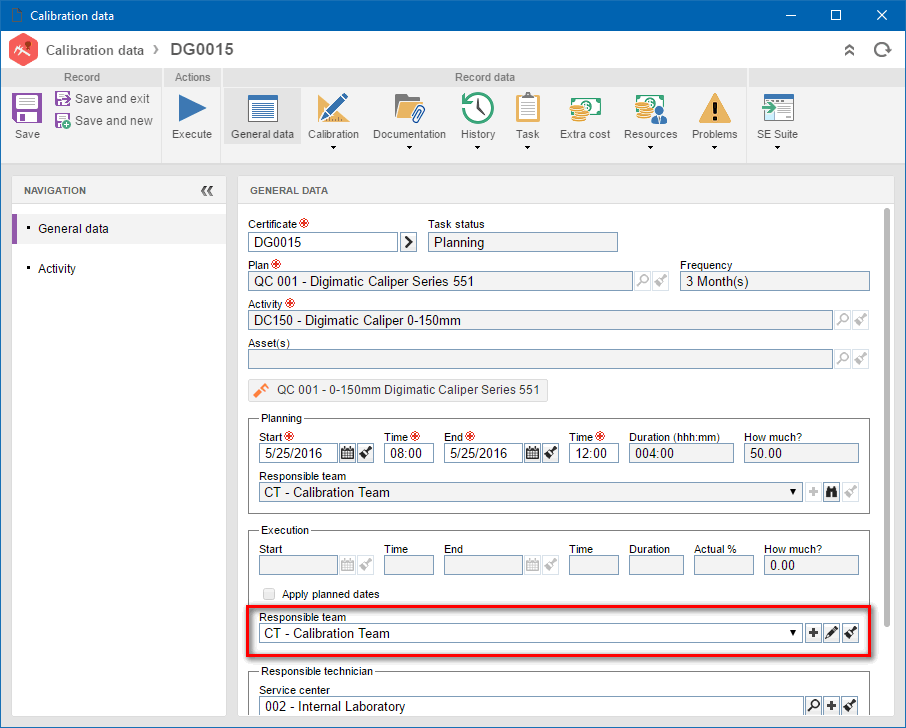Image resolution: width=906 pixels, height=728 pixels.
Task: Click the Planning How much field 50.00
Action: coord(801,453)
